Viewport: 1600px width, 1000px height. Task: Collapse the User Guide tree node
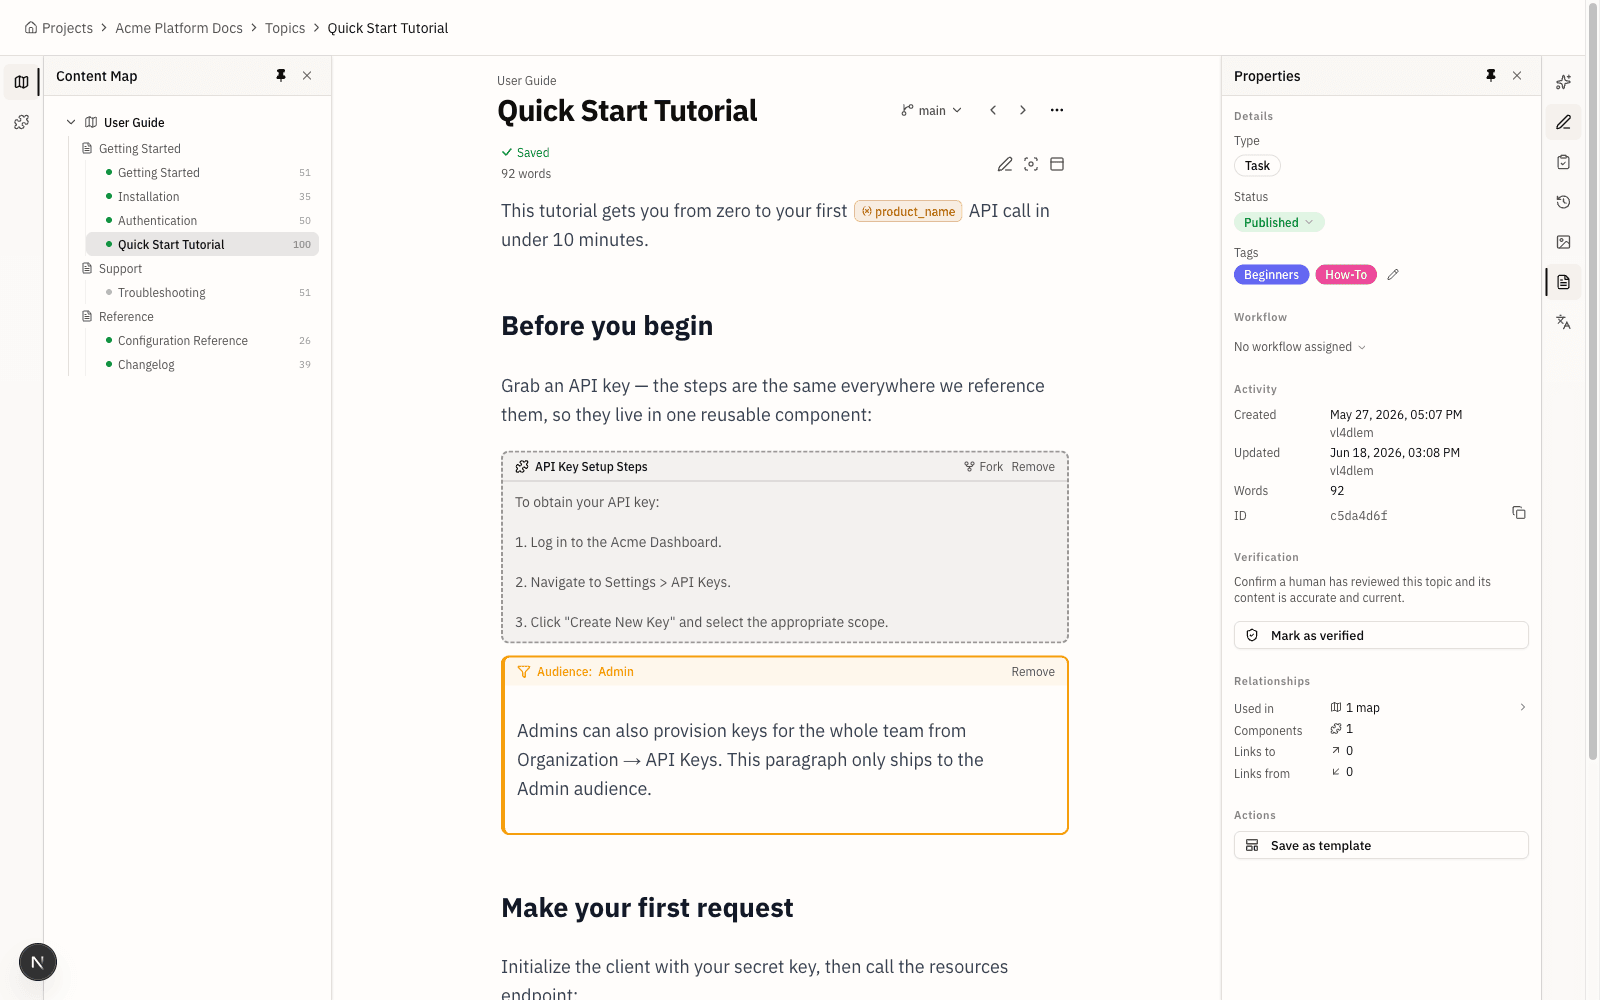71,122
